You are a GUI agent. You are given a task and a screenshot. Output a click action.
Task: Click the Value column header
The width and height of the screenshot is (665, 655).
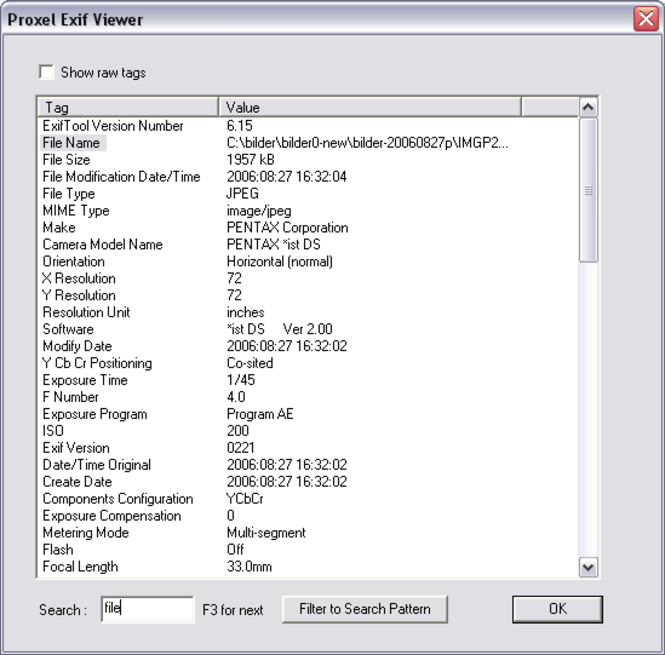[369, 107]
